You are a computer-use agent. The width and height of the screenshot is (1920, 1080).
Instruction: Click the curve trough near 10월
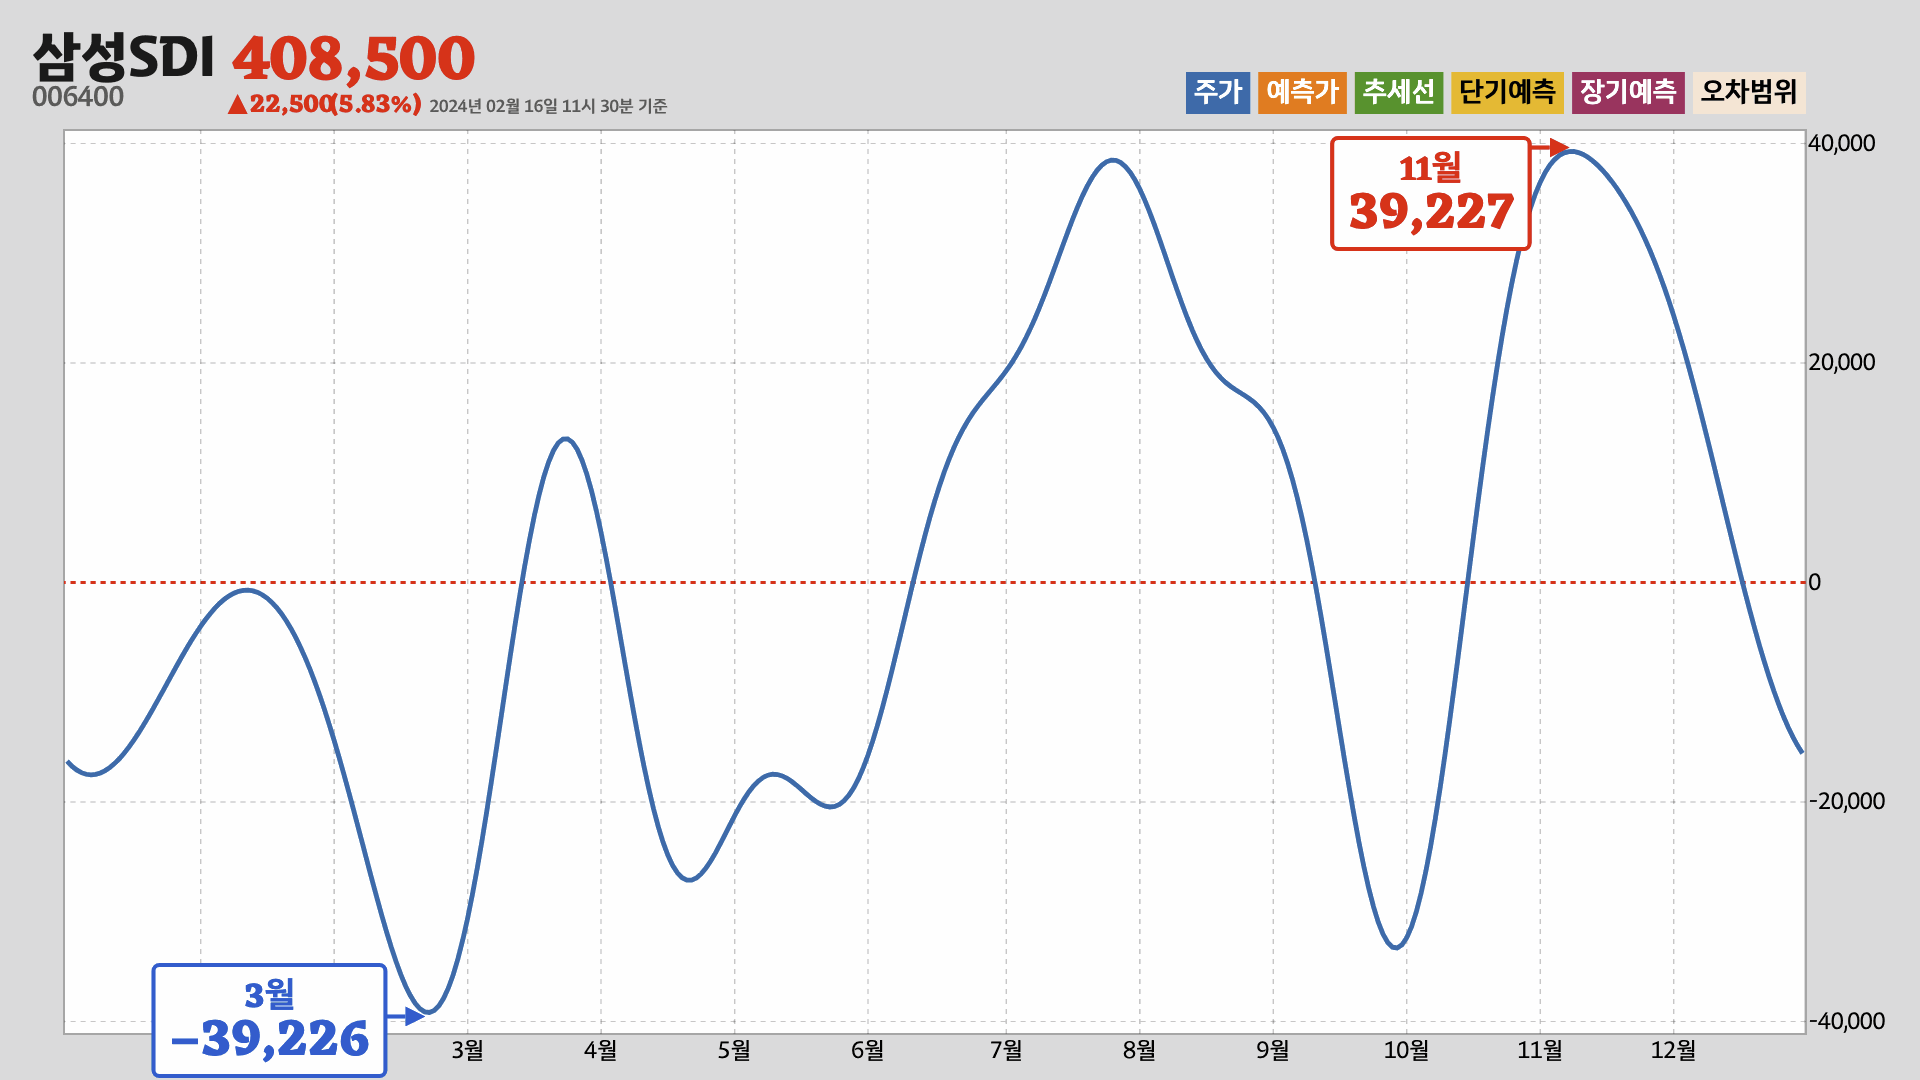tap(1397, 947)
